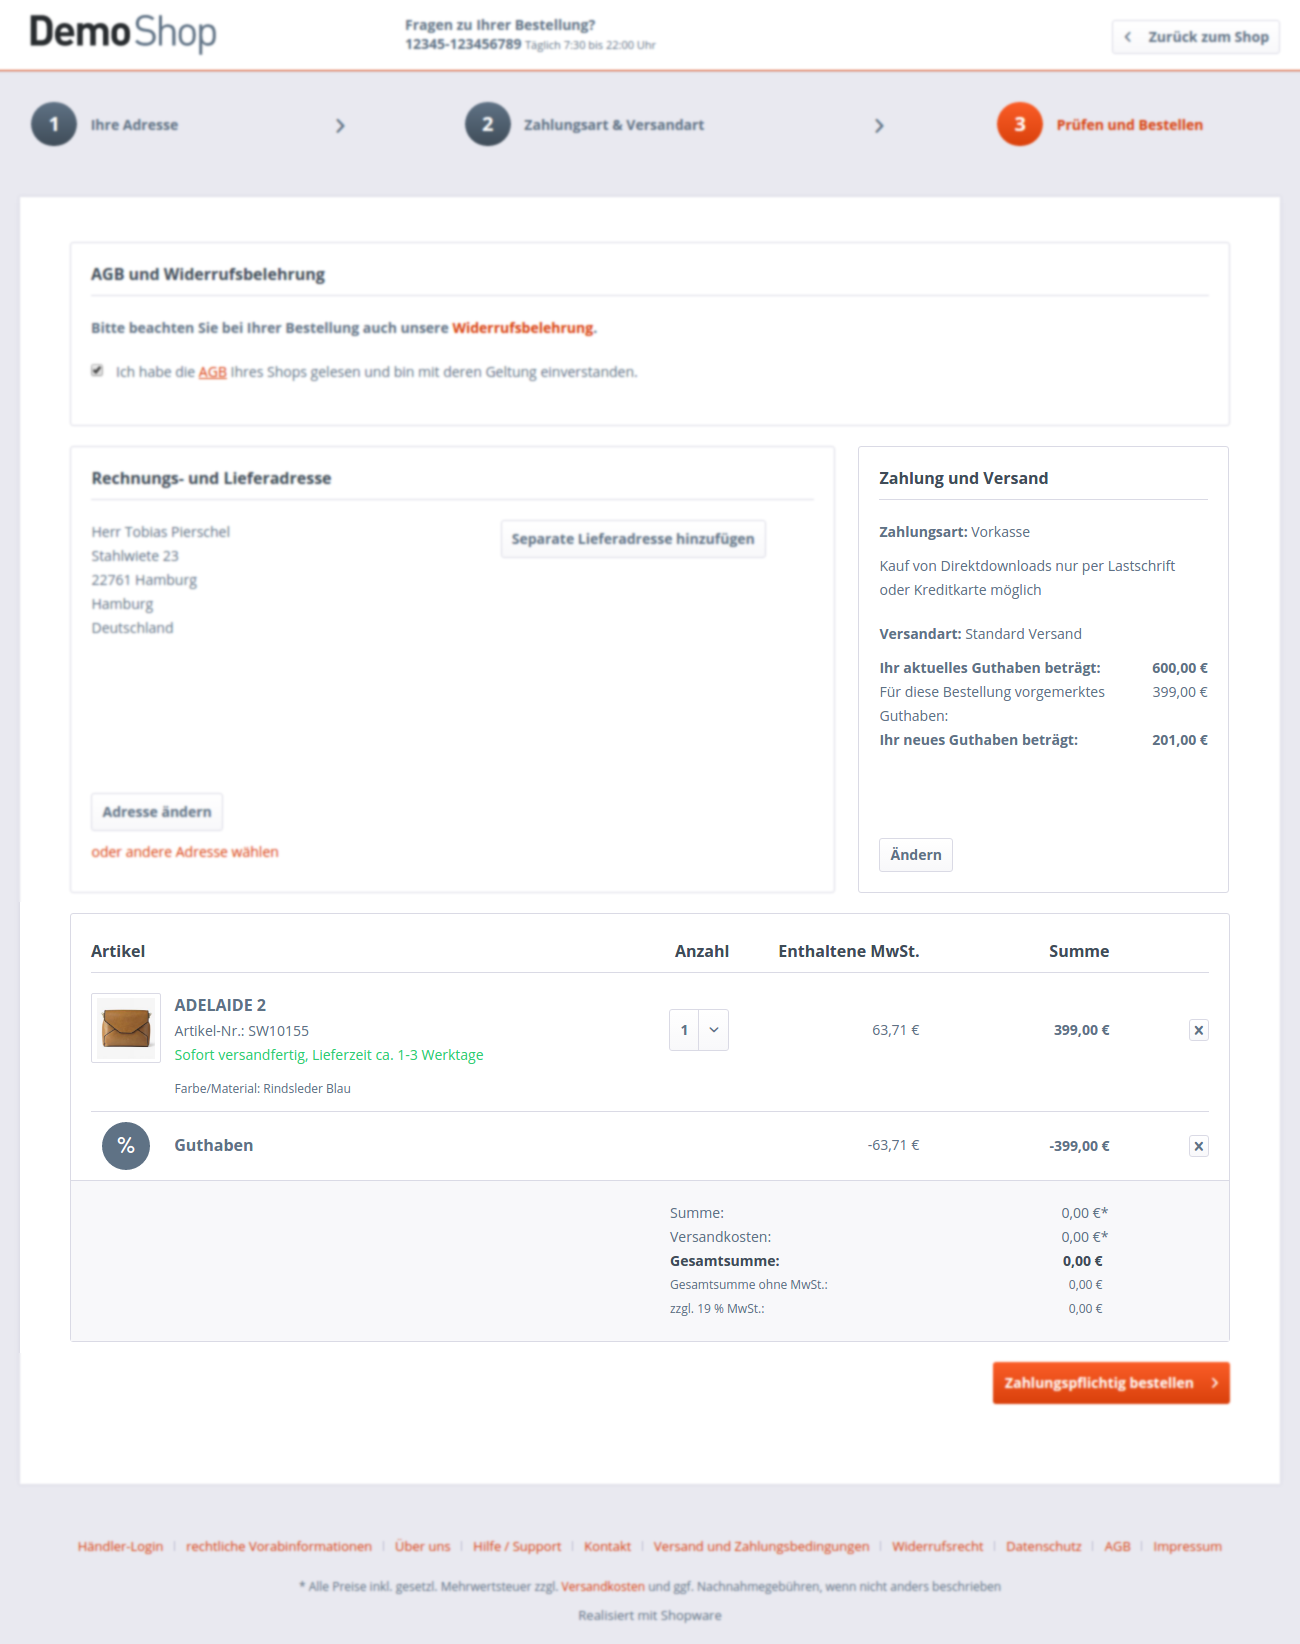1300x1644 pixels.
Task: Click arrow after Ihre Adresse step
Action: [x=340, y=126]
